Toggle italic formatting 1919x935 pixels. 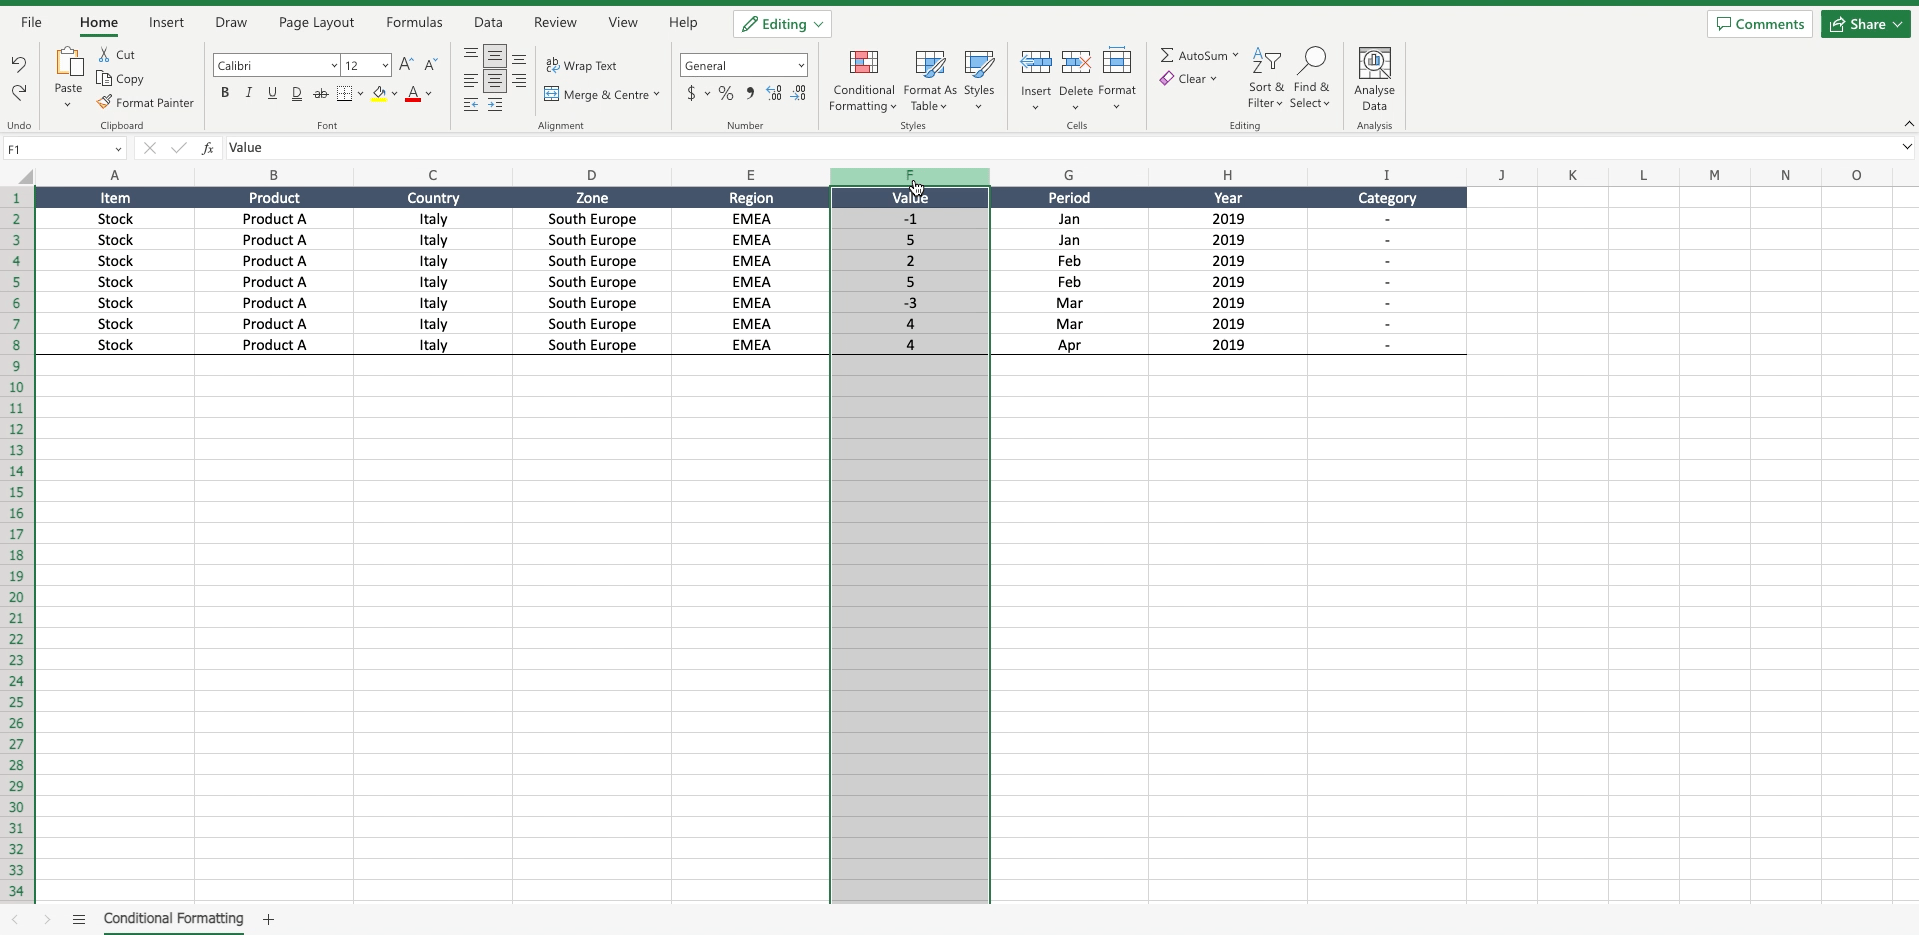pyautogui.click(x=248, y=92)
